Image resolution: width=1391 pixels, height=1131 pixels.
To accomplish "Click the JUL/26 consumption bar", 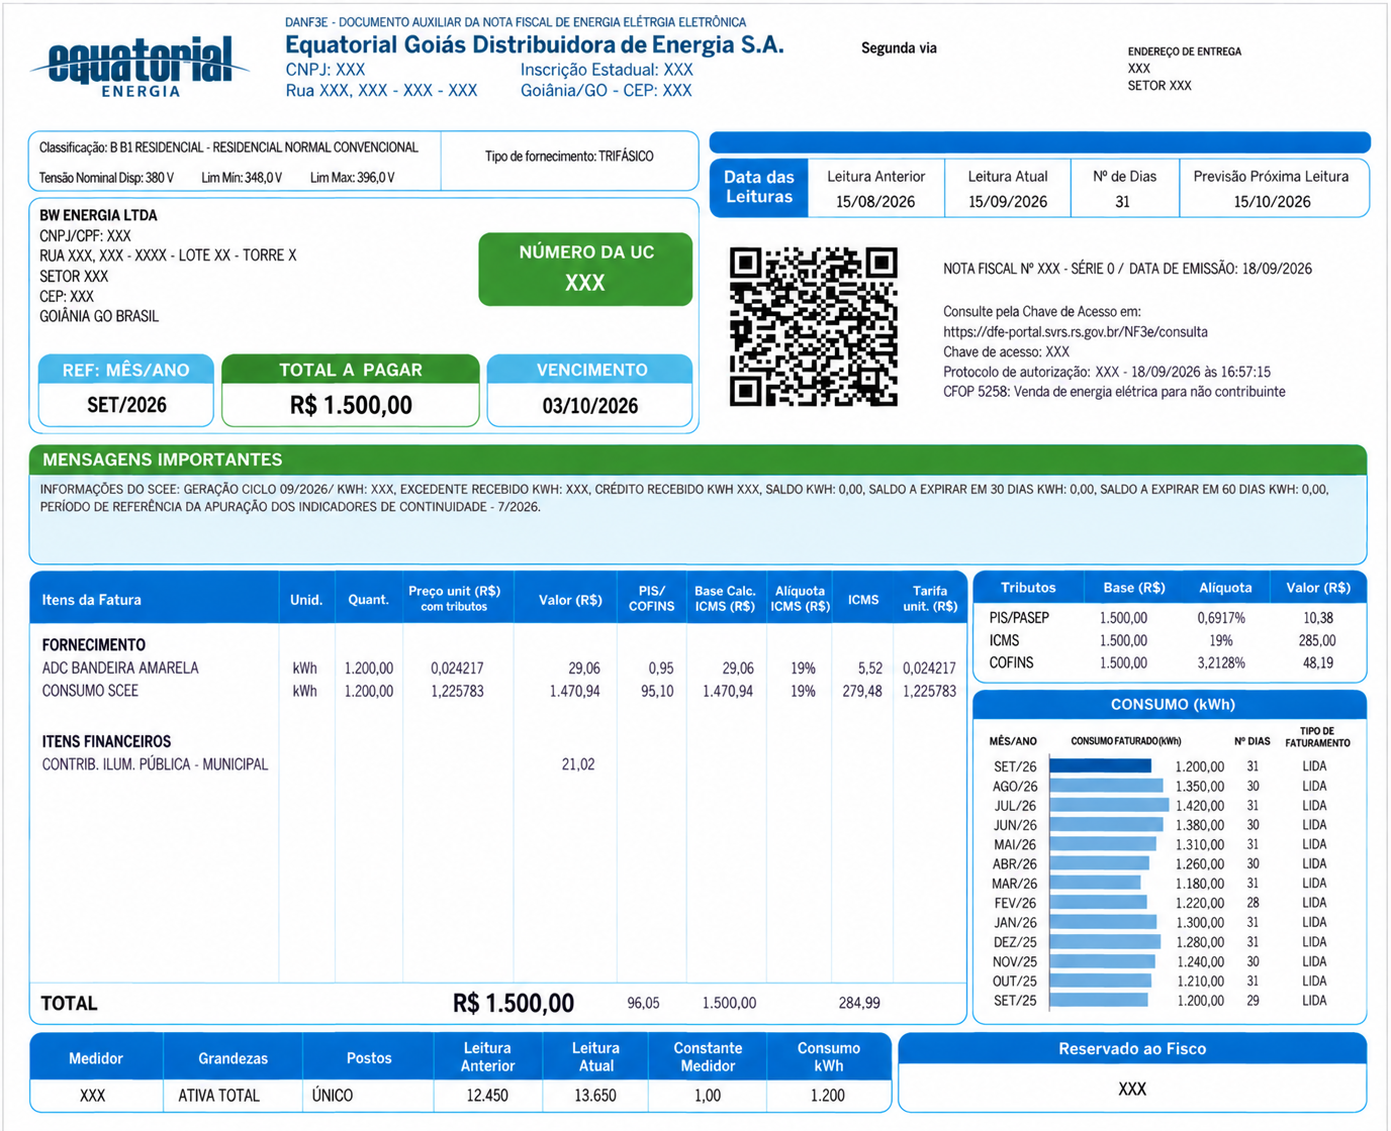I will (1109, 805).
